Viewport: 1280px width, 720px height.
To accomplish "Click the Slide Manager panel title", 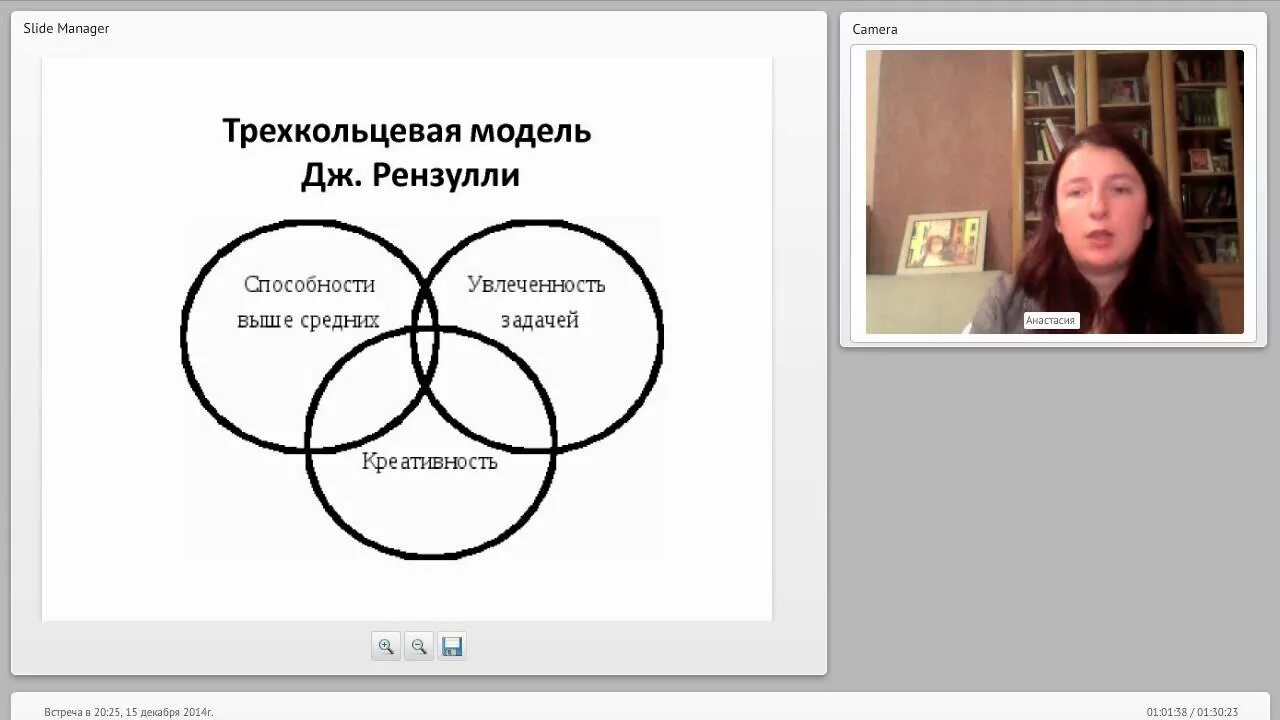I will 67,28.
